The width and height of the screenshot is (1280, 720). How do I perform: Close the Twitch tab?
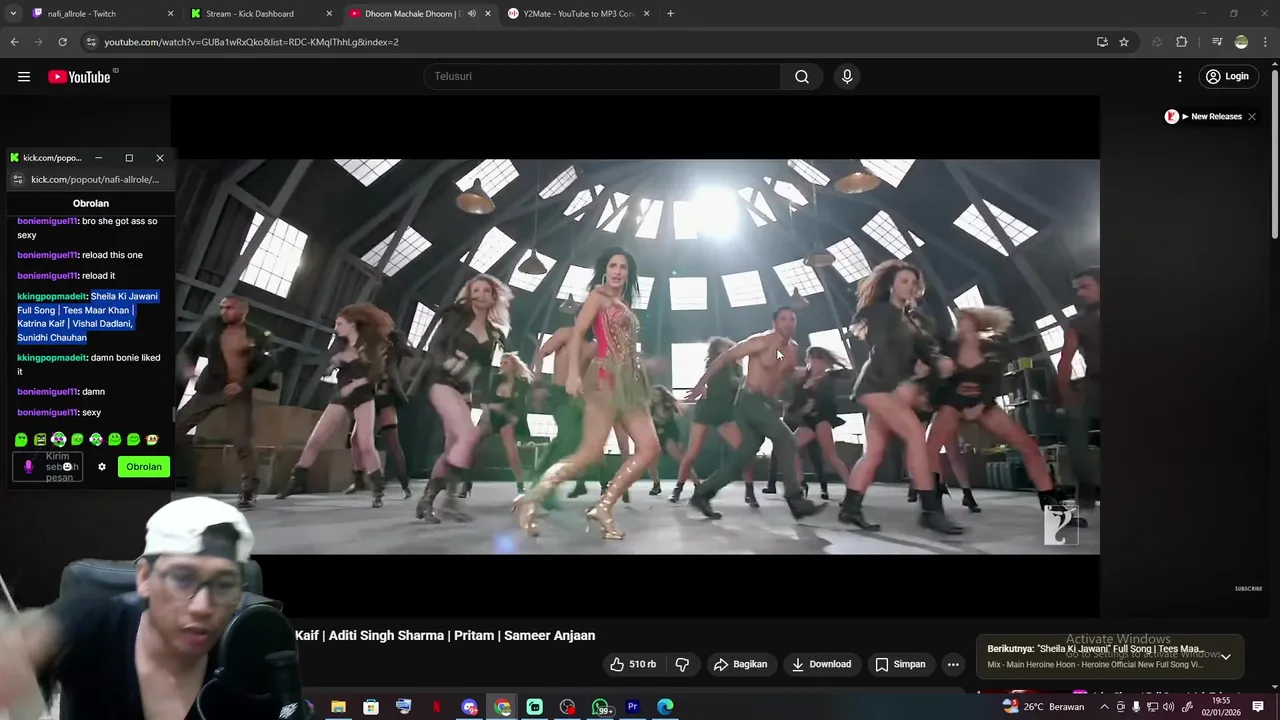[x=170, y=14]
